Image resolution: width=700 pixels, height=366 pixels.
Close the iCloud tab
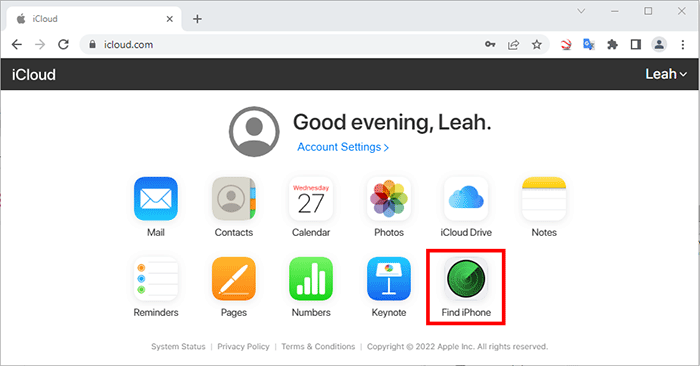170,19
